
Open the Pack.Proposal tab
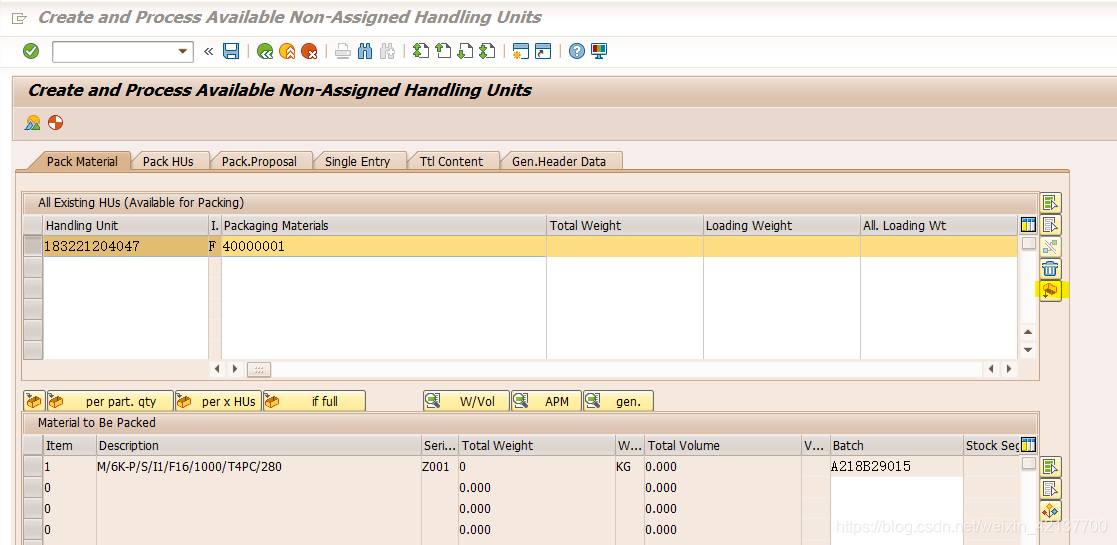pyautogui.click(x=259, y=162)
